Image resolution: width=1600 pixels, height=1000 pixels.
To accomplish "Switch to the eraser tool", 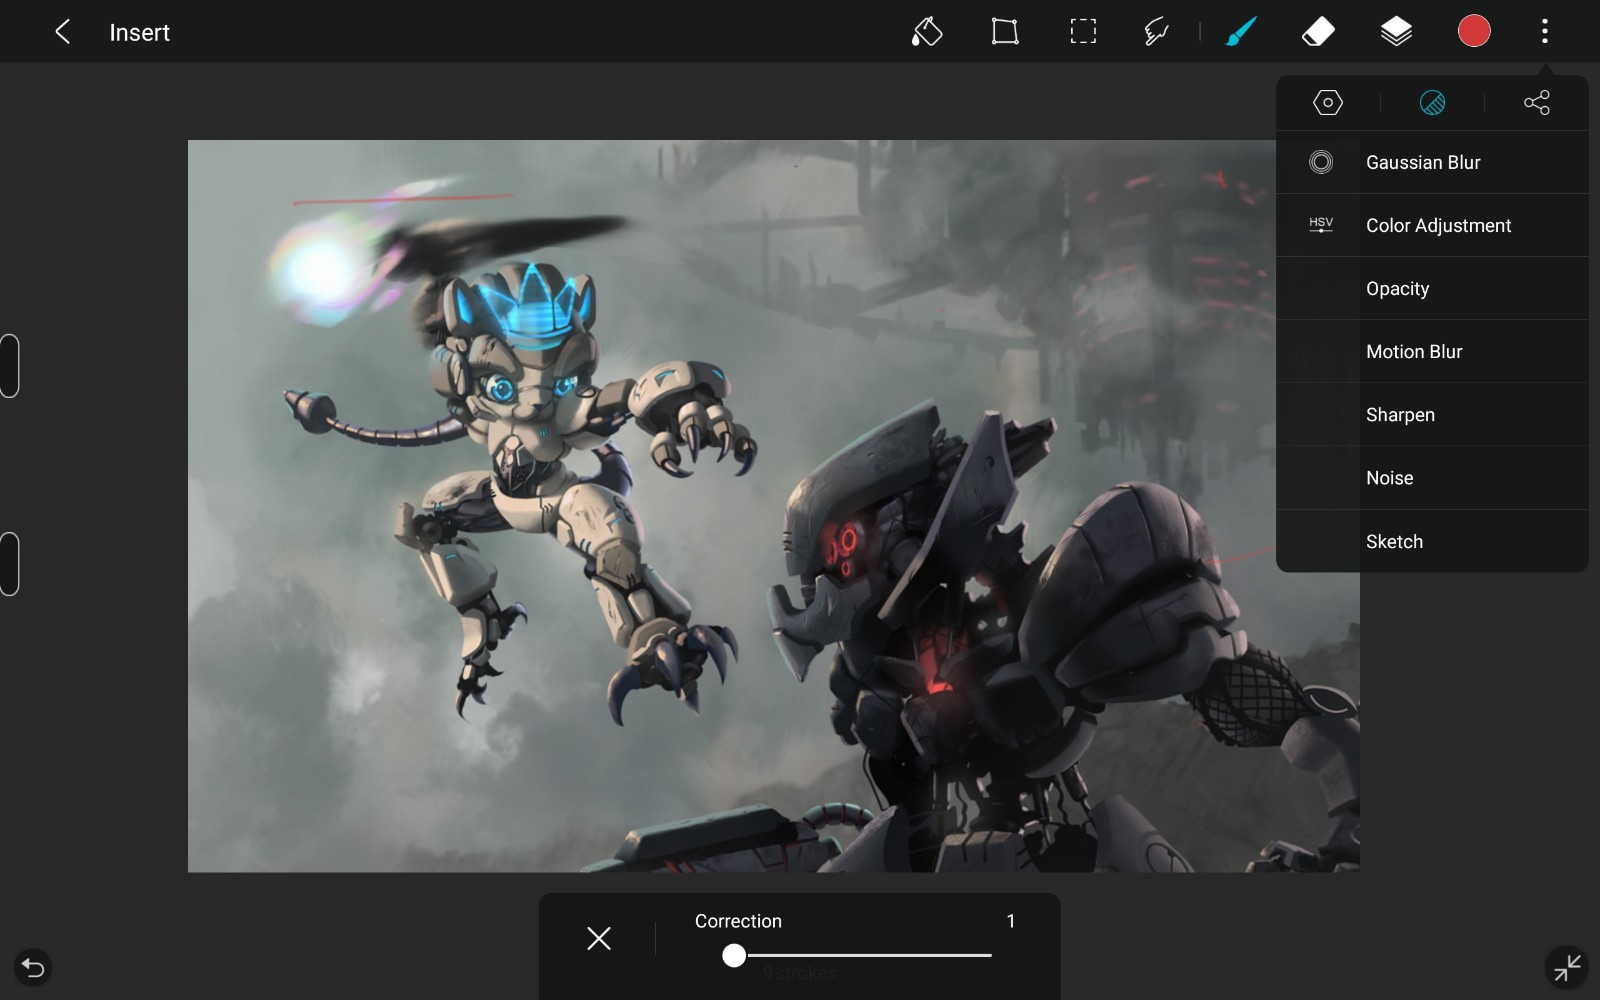I will tap(1318, 32).
